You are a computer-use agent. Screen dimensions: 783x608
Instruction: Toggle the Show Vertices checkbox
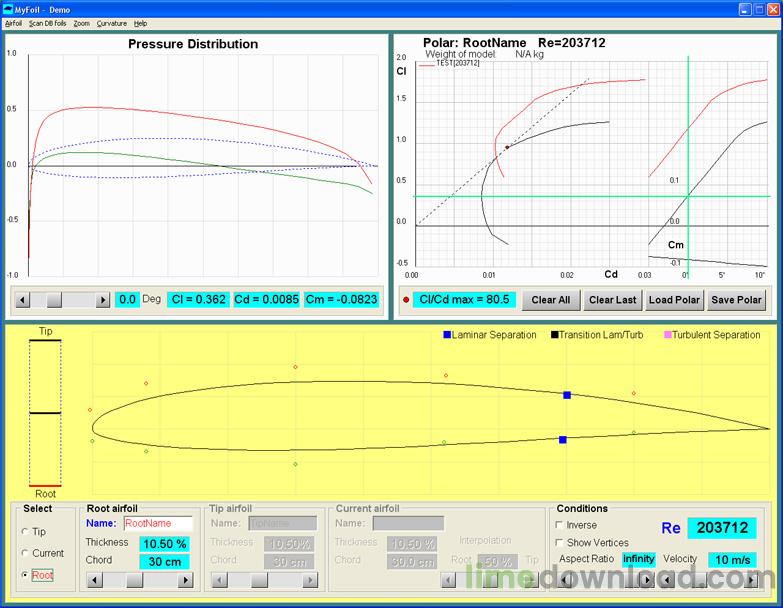pos(559,542)
